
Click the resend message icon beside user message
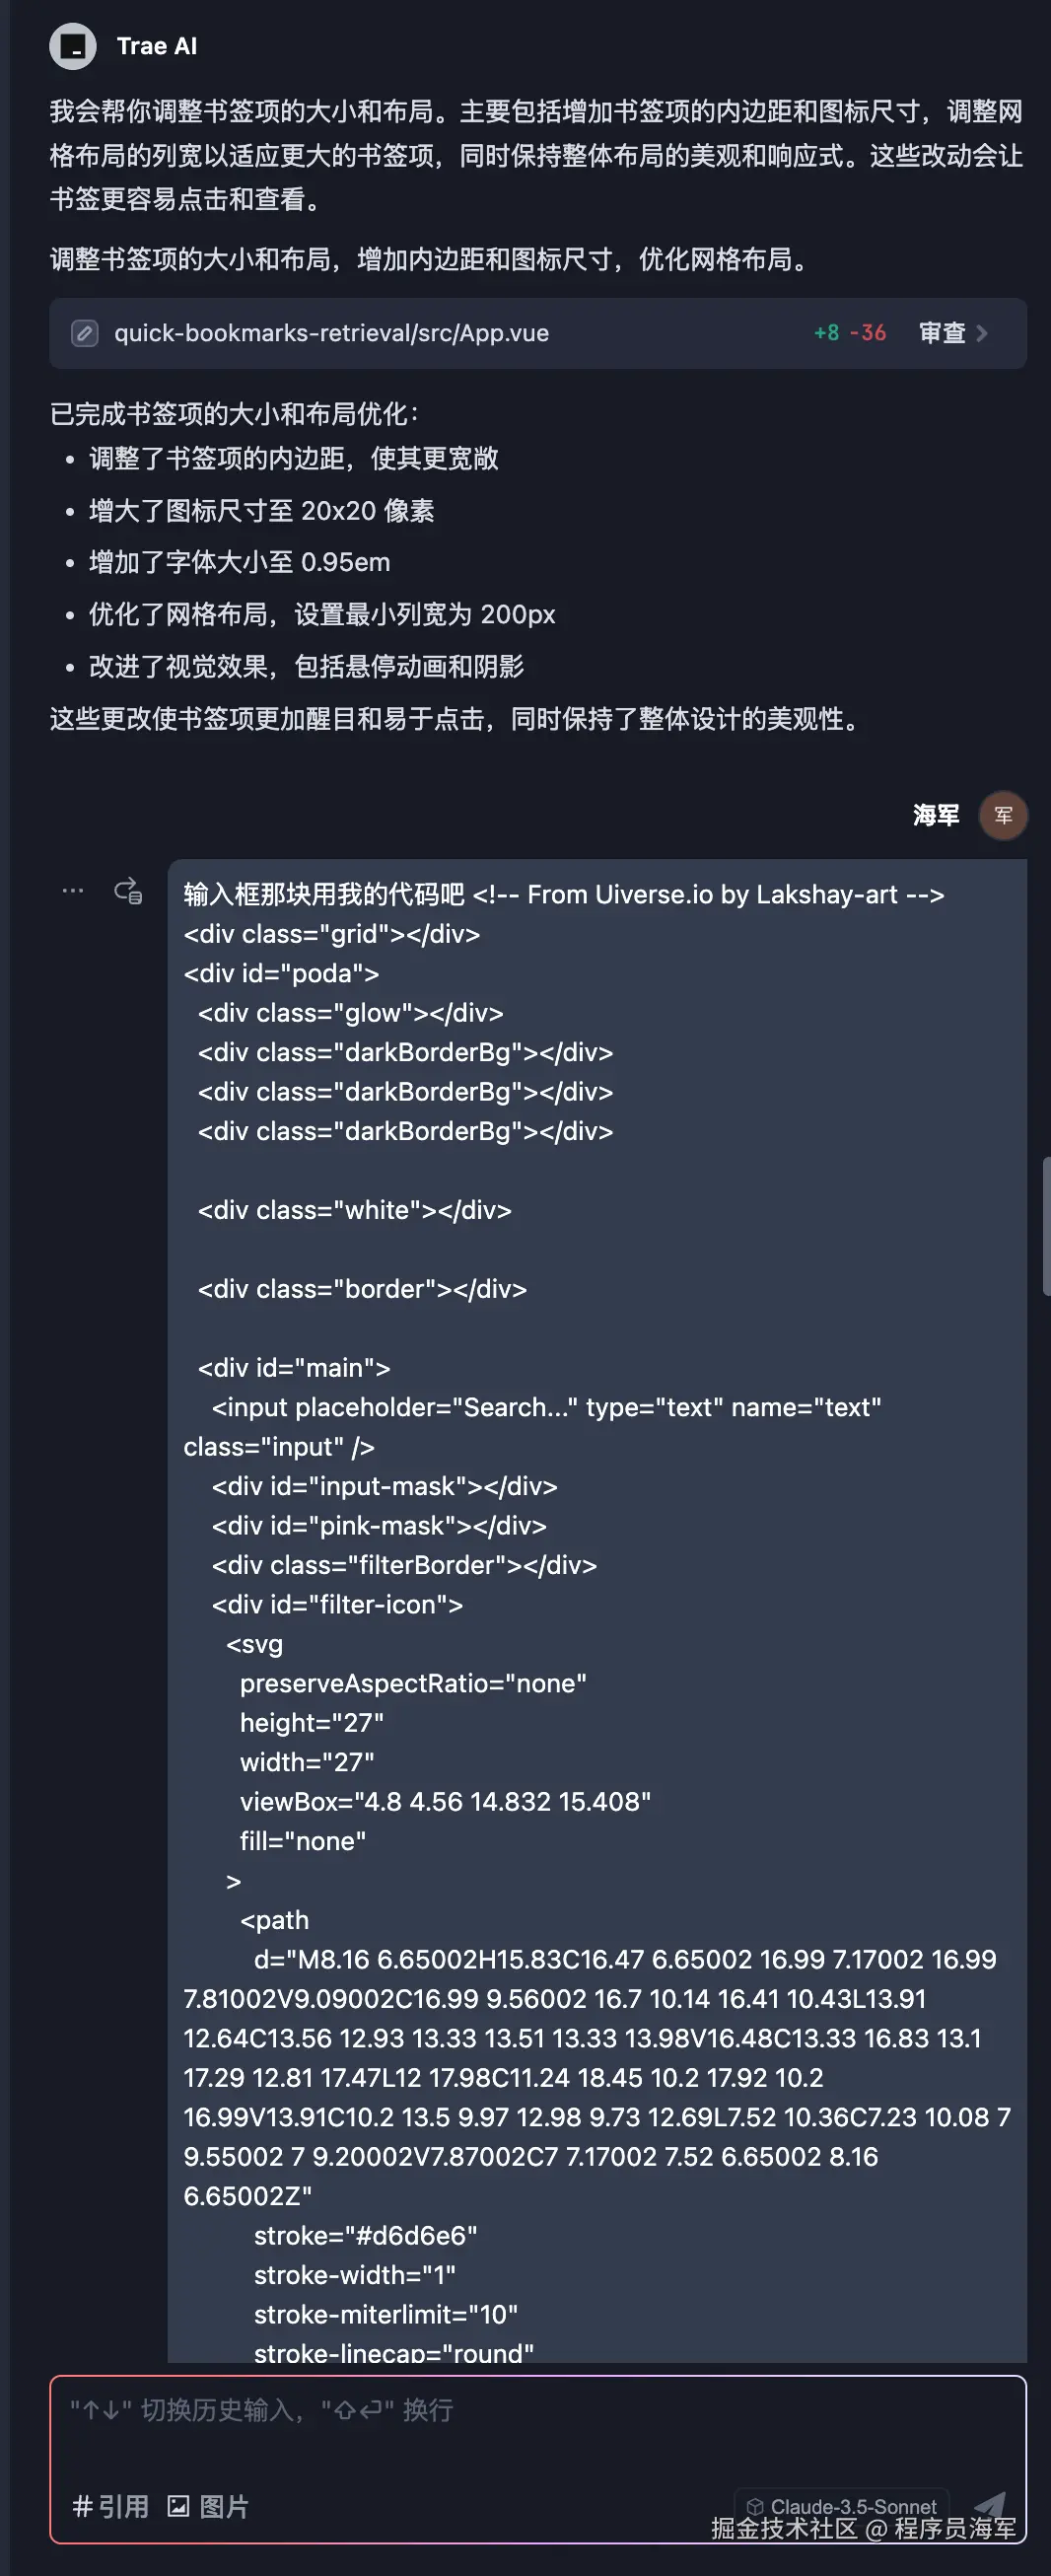click(128, 890)
